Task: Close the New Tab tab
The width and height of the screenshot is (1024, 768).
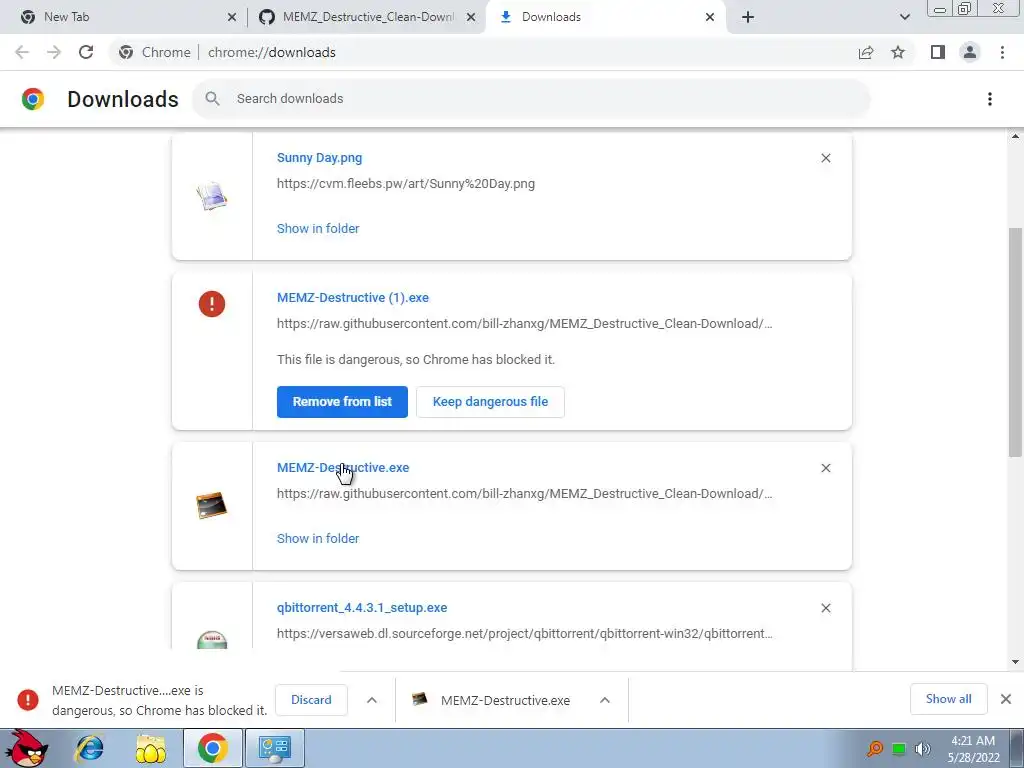Action: pyautogui.click(x=232, y=17)
